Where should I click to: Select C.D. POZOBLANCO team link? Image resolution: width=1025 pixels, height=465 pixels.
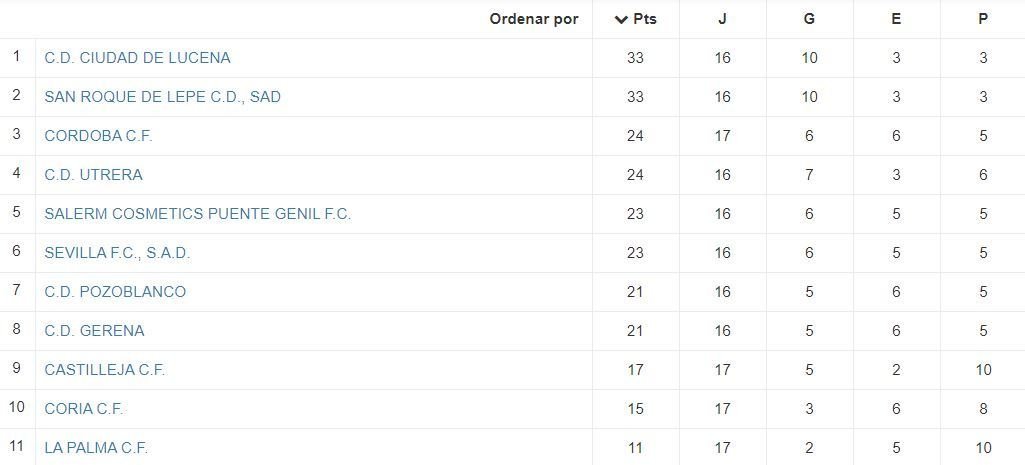(x=115, y=292)
